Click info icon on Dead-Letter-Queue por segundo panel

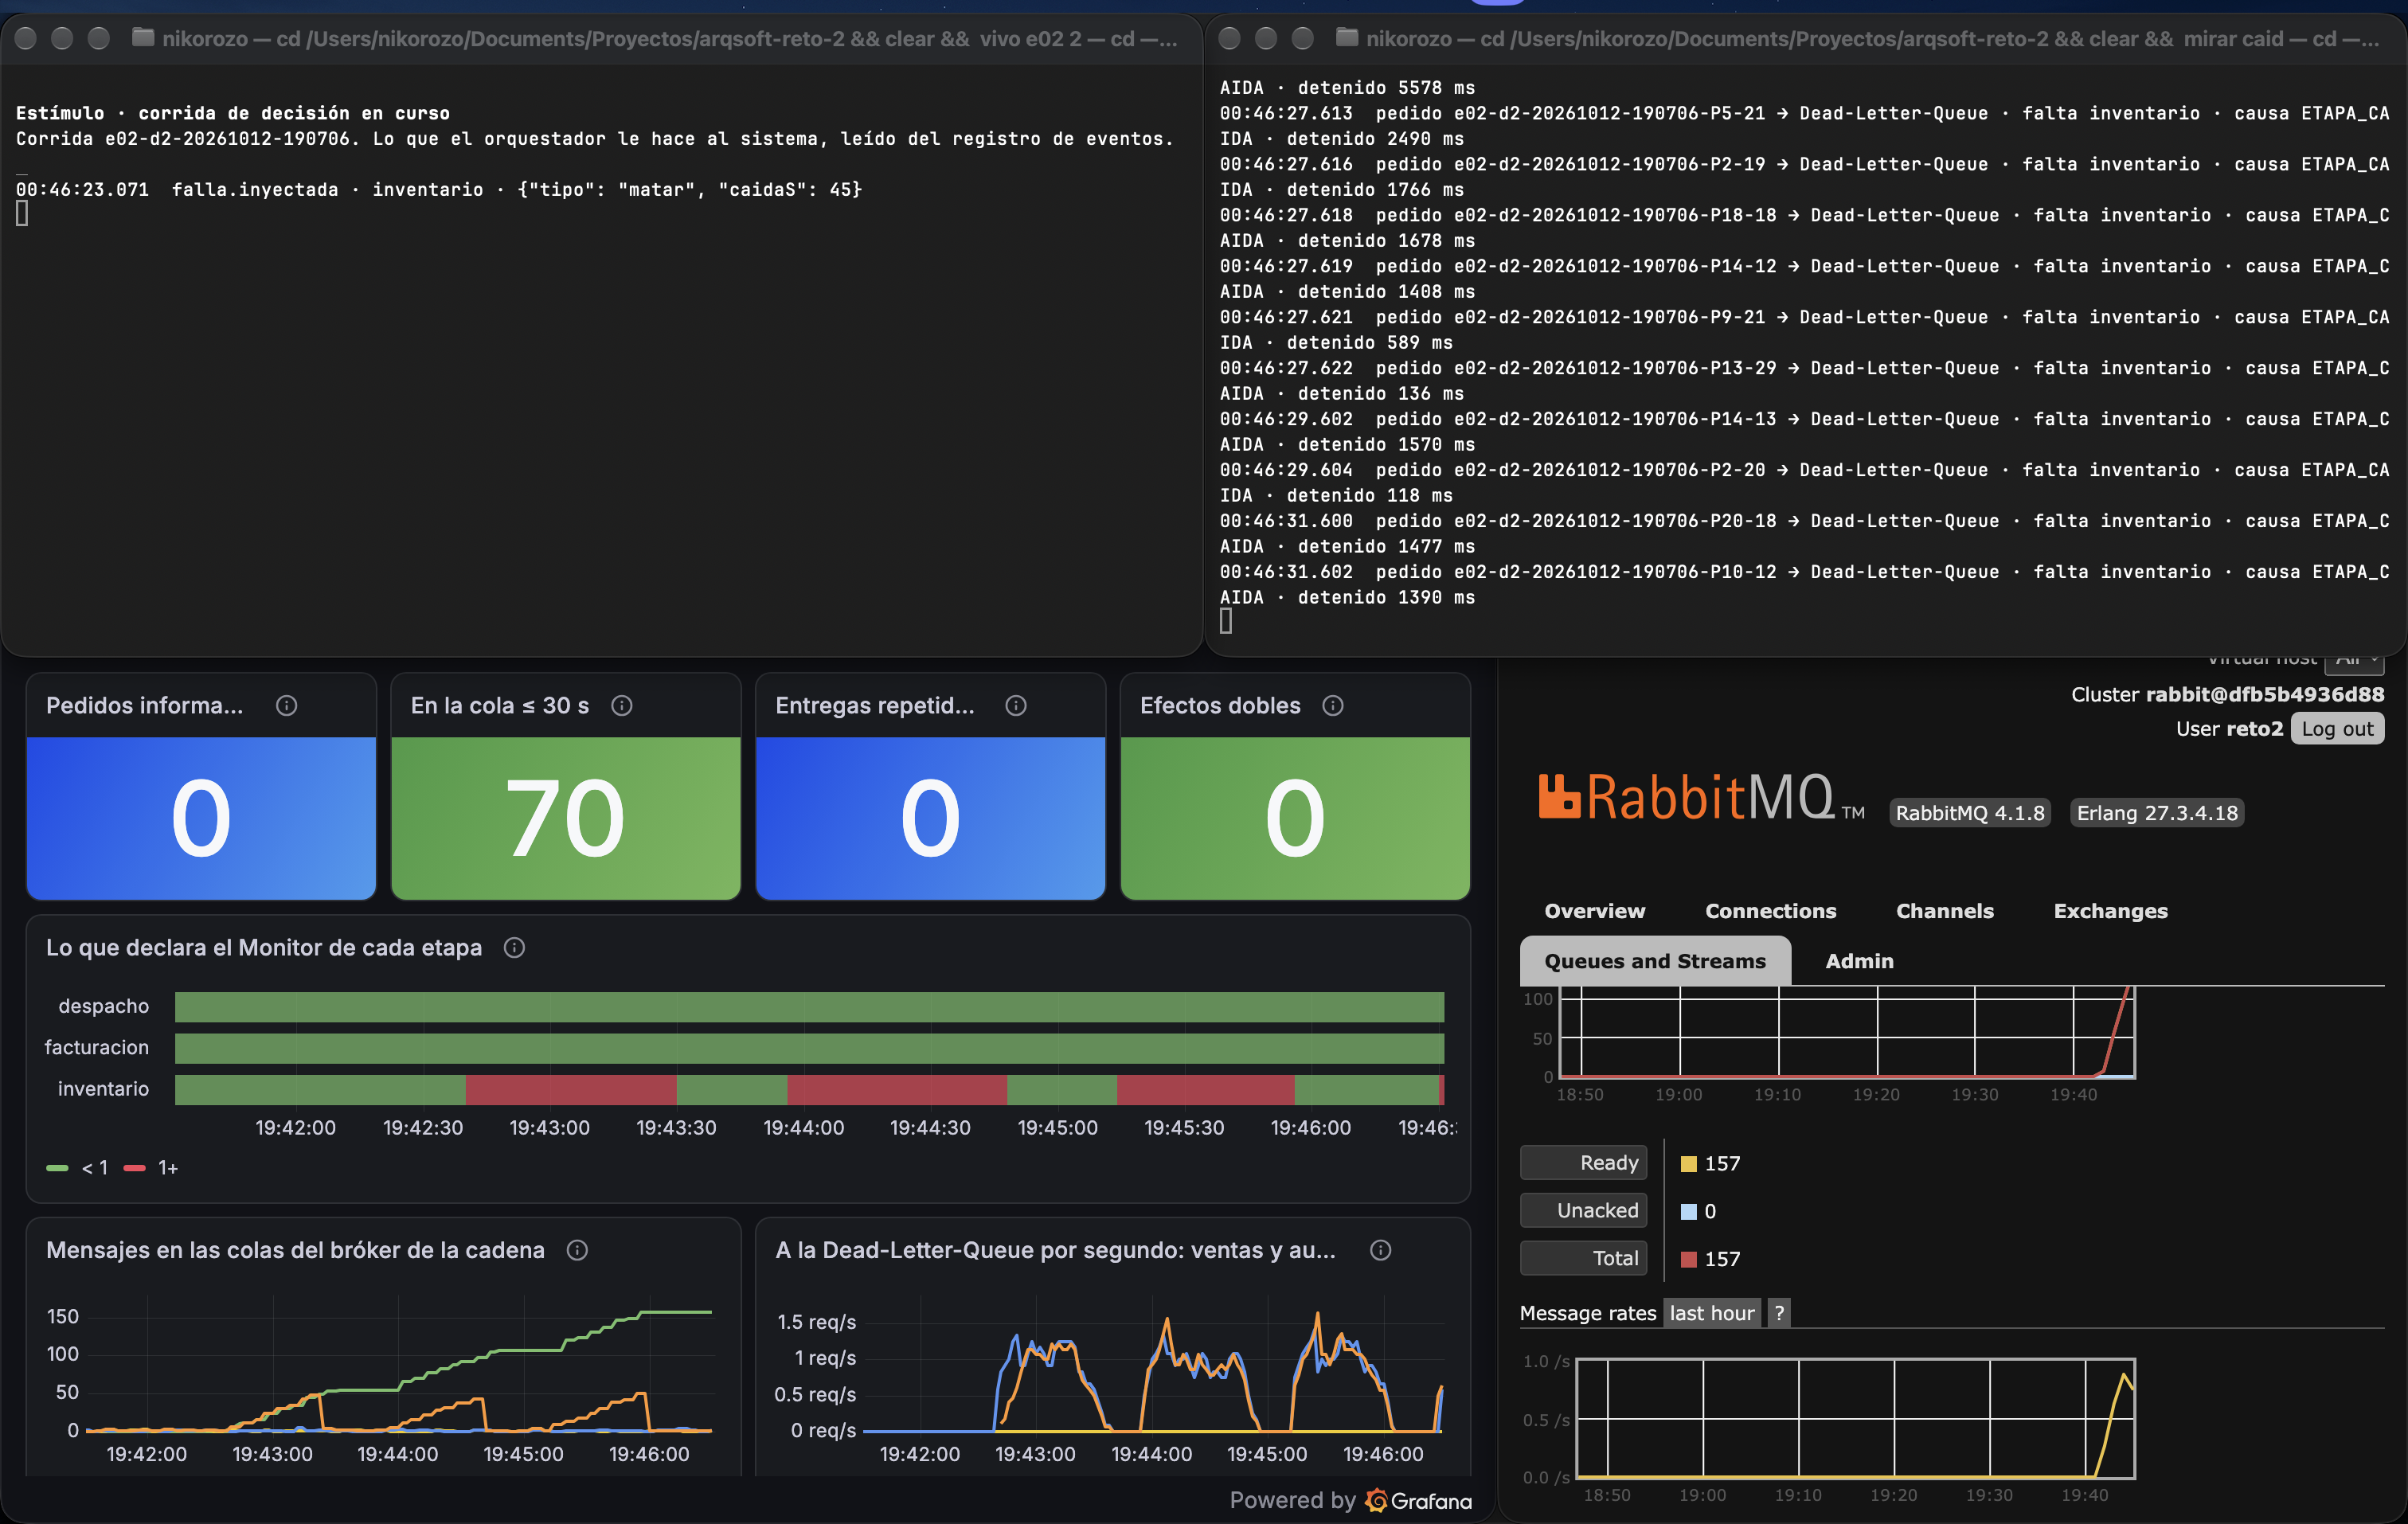pos(1381,1250)
